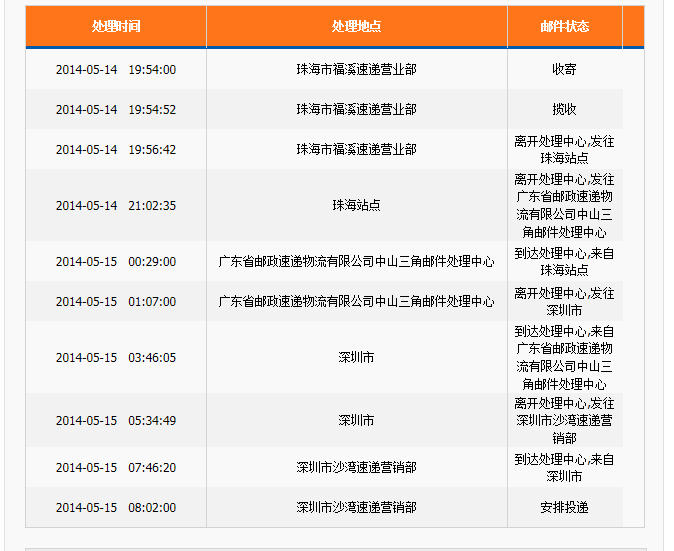Click status 离开处理中心,发往深圳市沙湾速递营销部
The image size is (674, 551).
click(564, 420)
